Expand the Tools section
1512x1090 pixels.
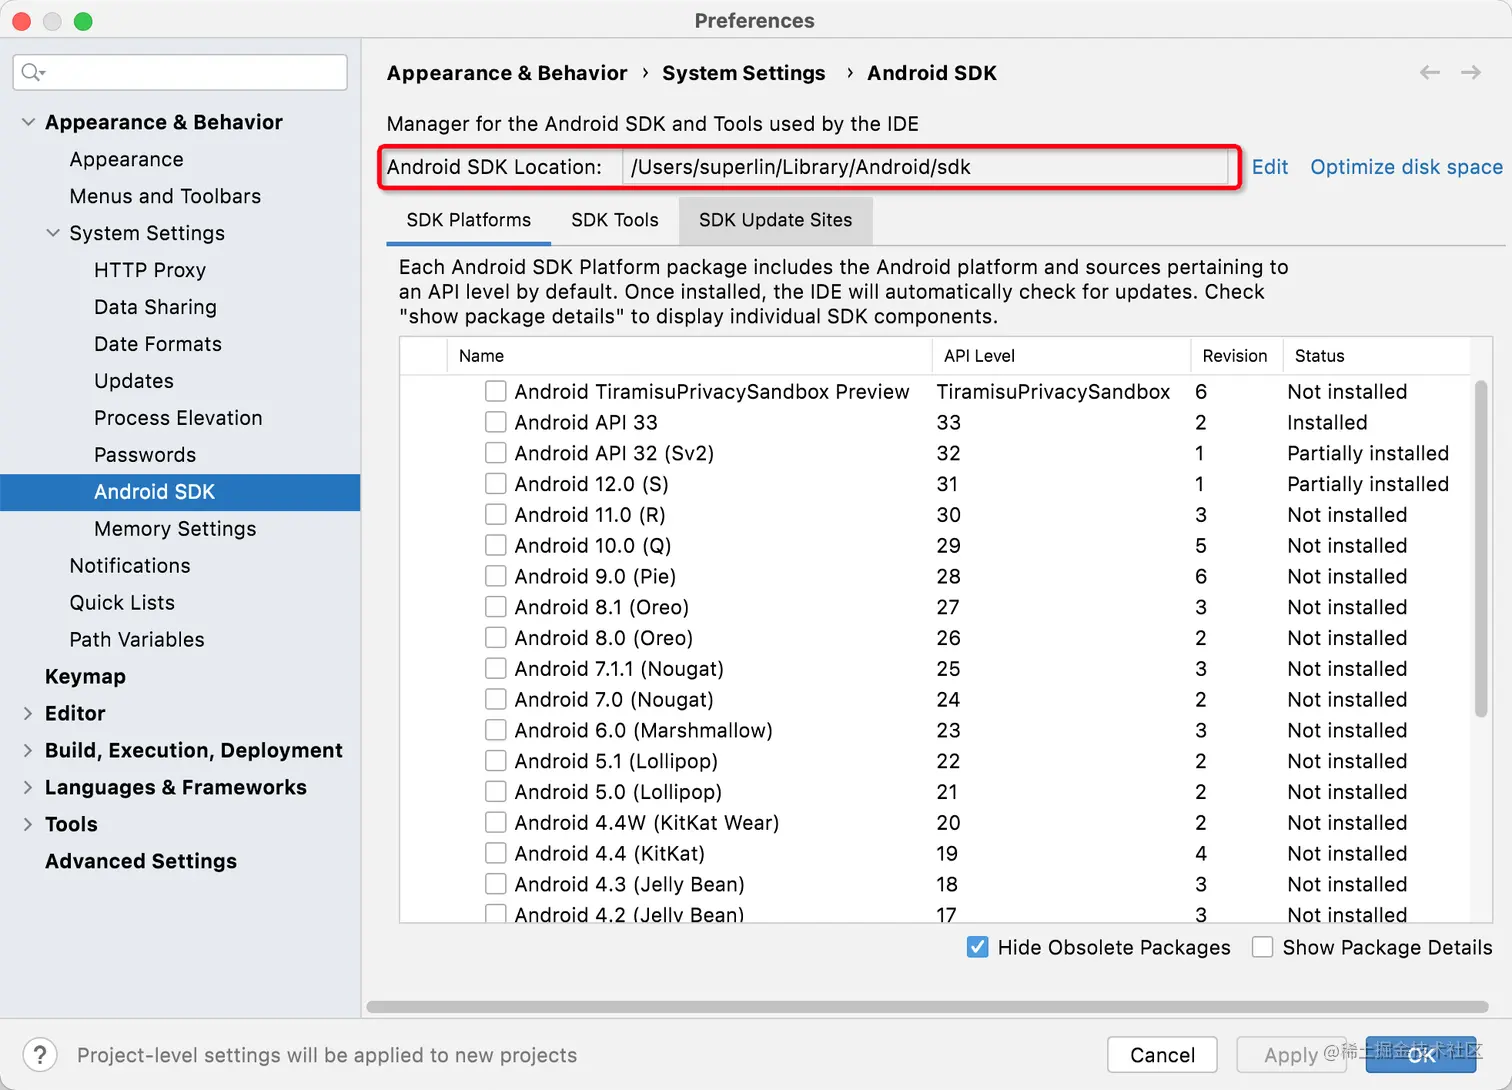(x=28, y=824)
